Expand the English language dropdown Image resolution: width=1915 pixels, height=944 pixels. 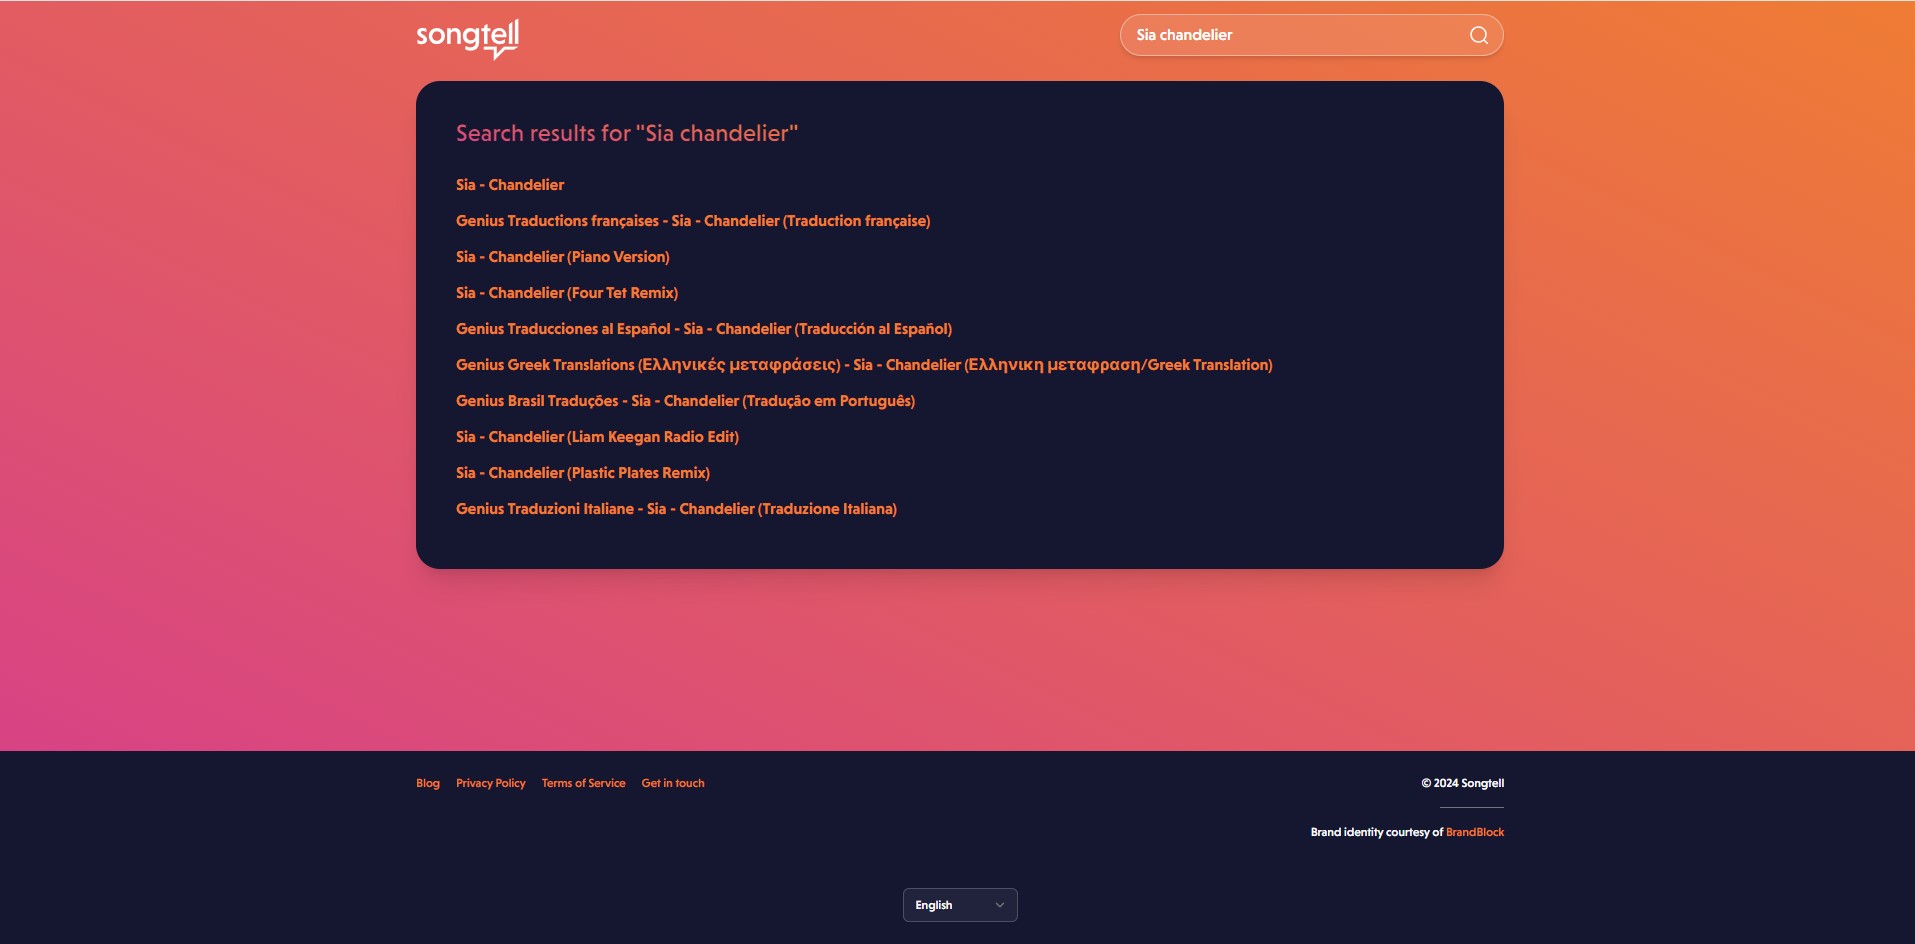pyautogui.click(x=960, y=905)
